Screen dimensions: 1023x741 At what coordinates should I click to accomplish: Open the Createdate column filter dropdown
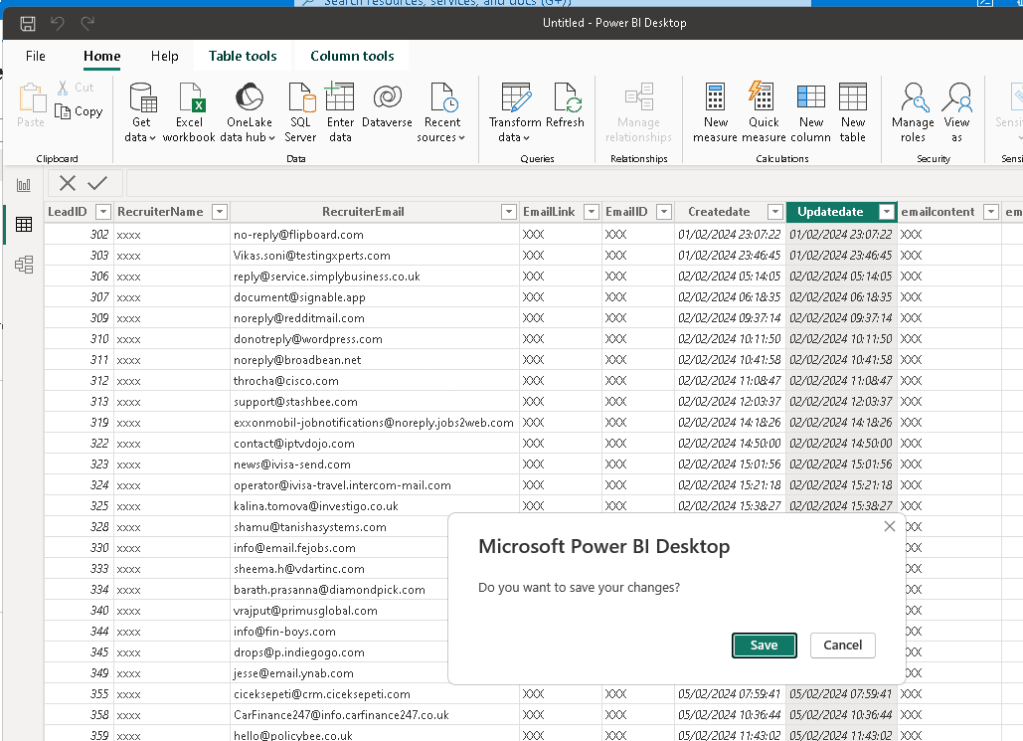point(775,212)
